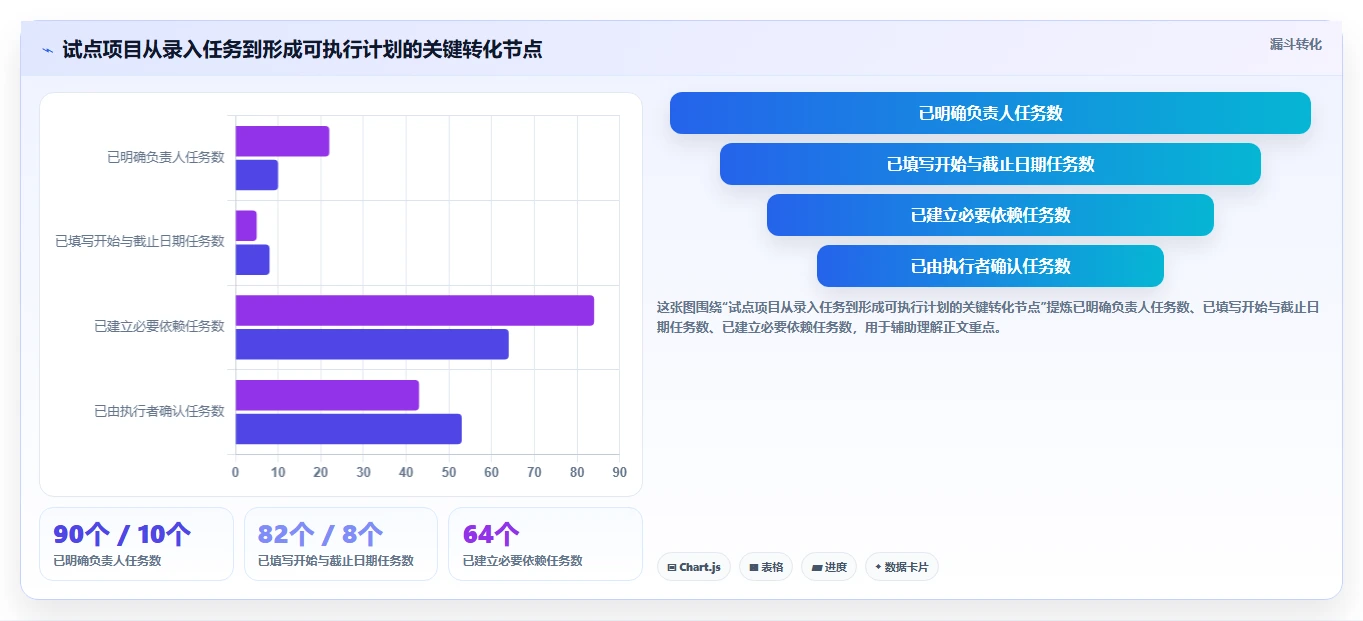The height and width of the screenshot is (621, 1363).
Task: Click the x-axis tick label 10
Action: point(278,472)
